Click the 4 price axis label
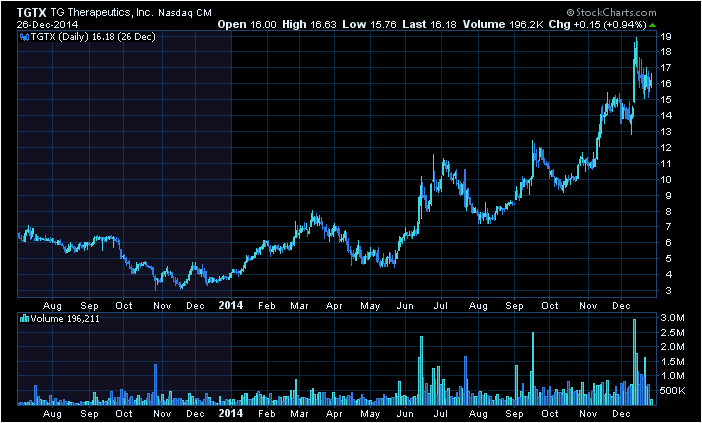The height and width of the screenshot is (423, 702). click(668, 275)
